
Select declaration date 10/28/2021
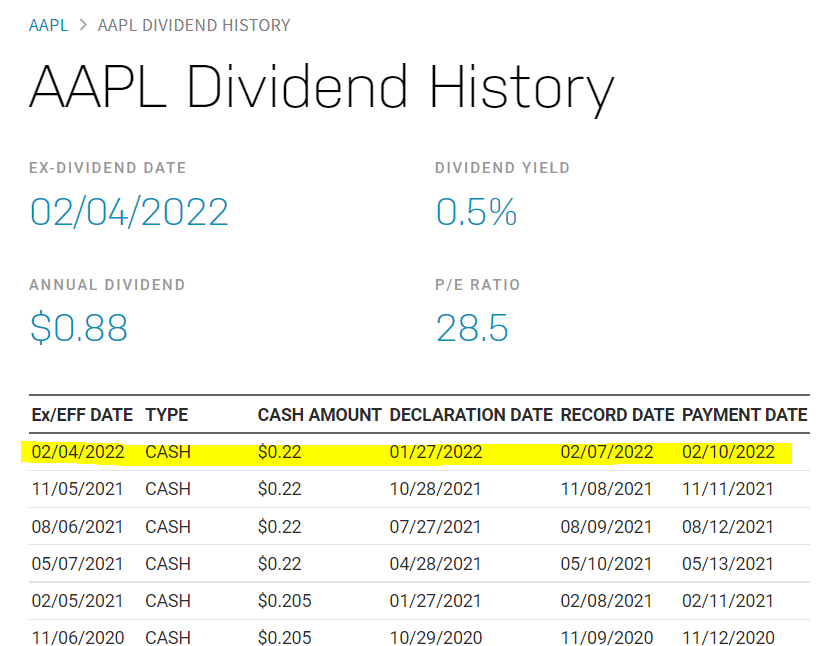[435, 489]
